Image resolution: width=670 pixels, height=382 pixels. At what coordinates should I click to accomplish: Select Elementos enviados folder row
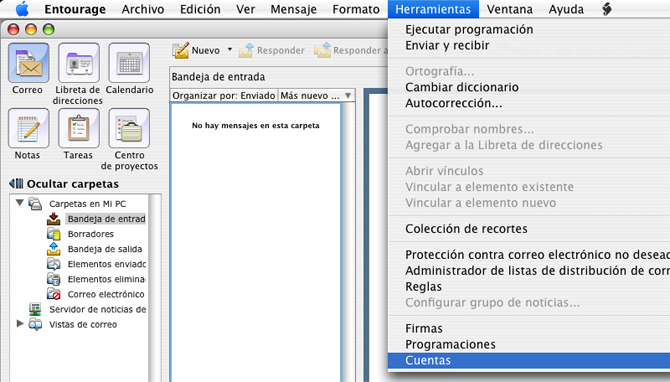click(x=79, y=264)
